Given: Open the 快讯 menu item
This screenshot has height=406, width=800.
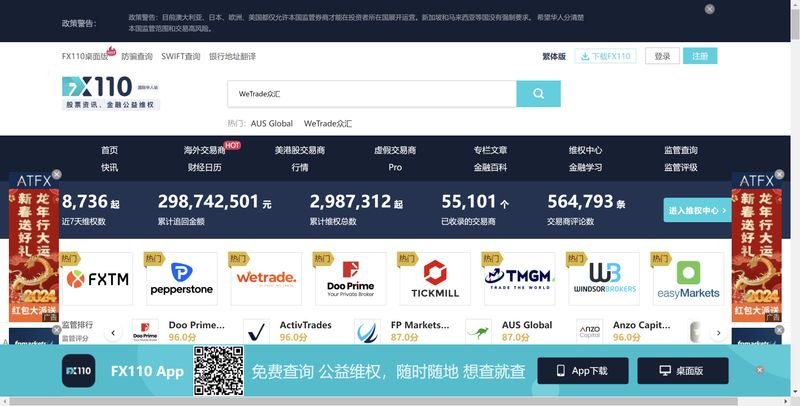Looking at the screenshot, I should point(109,167).
